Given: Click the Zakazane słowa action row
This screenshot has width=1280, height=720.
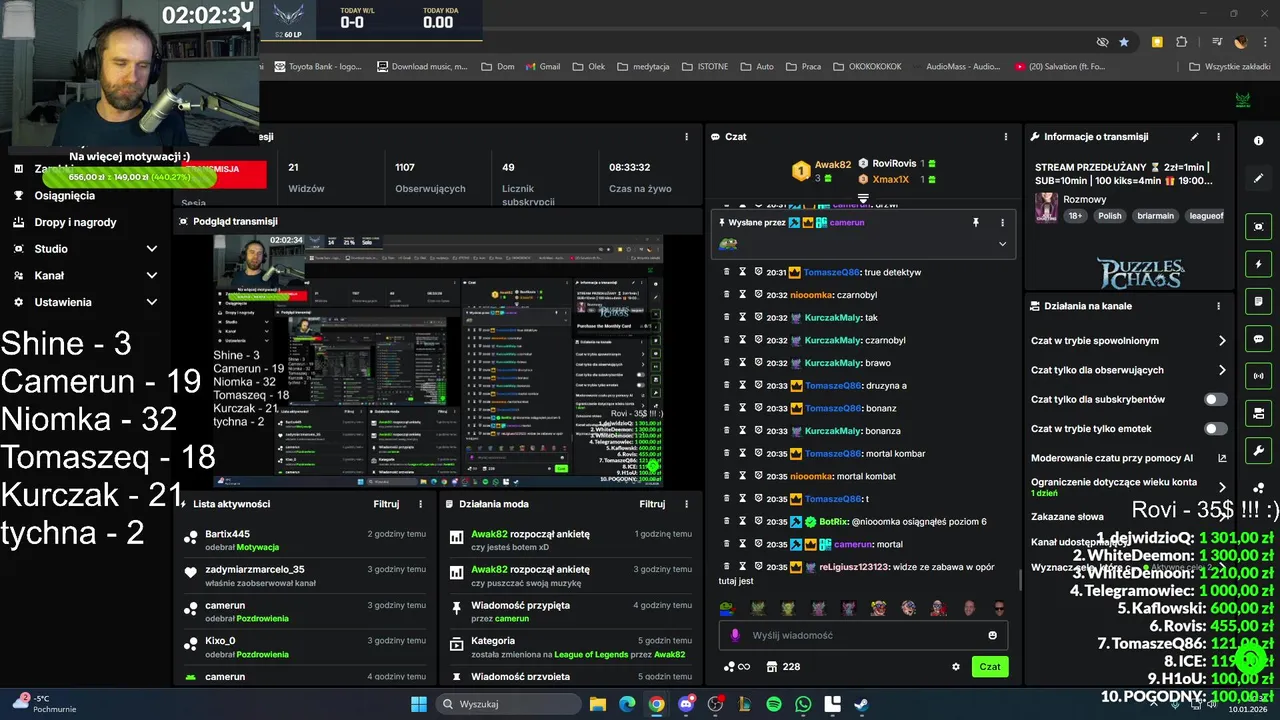Looking at the screenshot, I should (1128, 517).
